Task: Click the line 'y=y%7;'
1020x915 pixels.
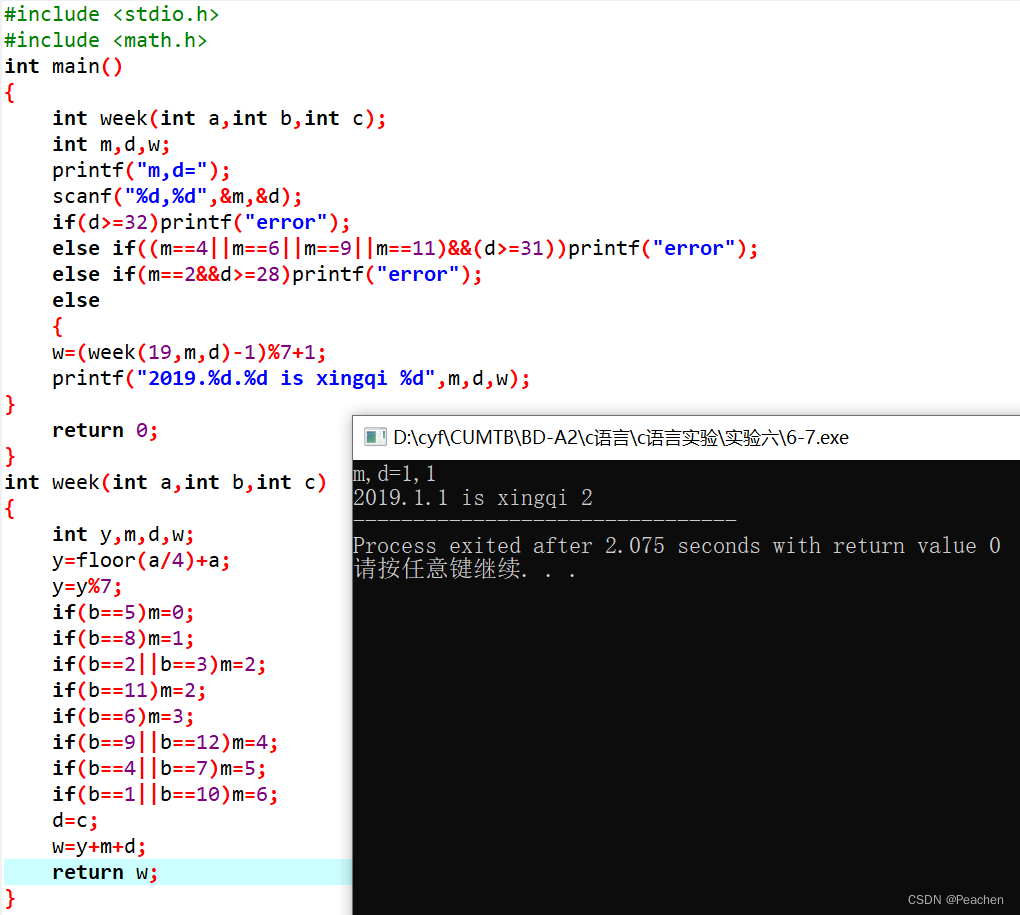Action: [87, 586]
